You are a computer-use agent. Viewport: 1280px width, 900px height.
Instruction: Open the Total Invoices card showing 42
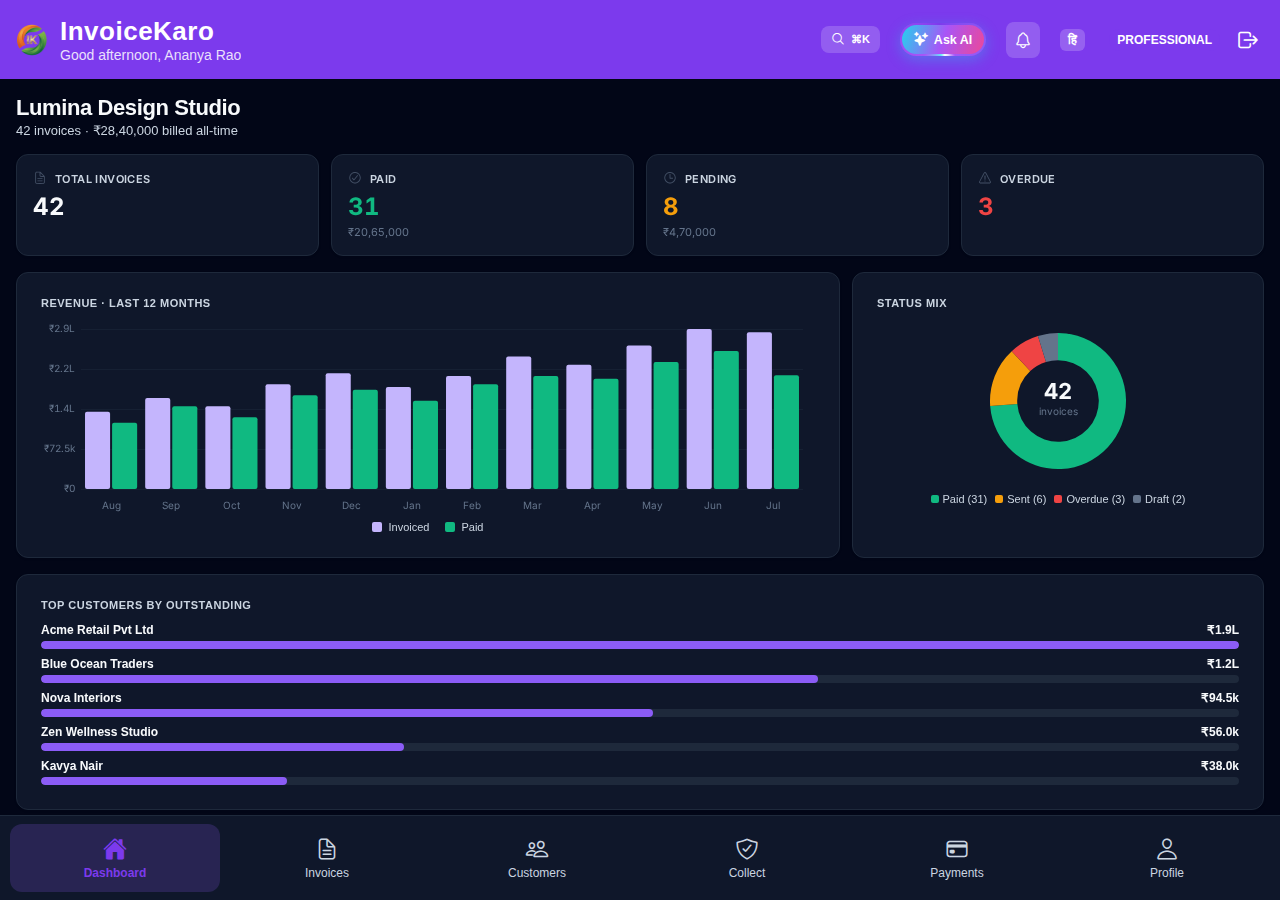167,205
